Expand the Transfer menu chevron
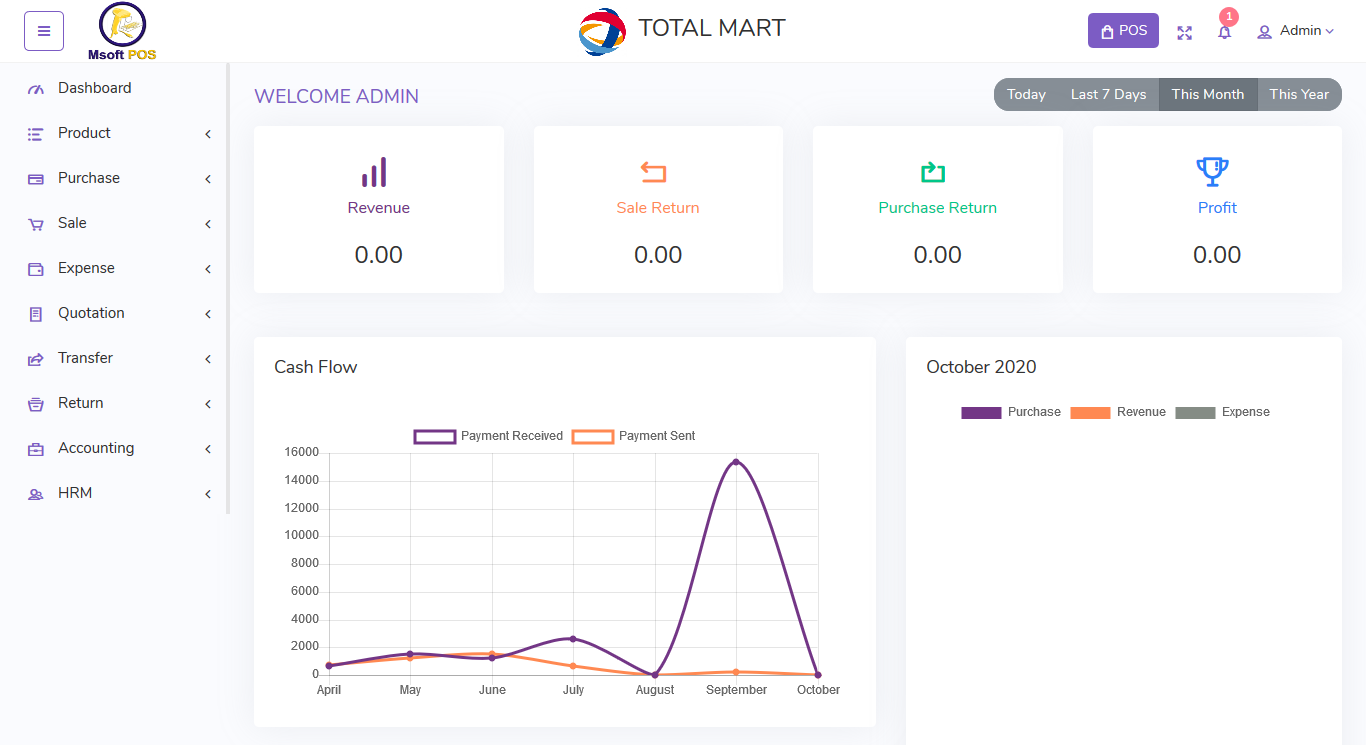This screenshot has width=1366, height=745. pyautogui.click(x=208, y=359)
